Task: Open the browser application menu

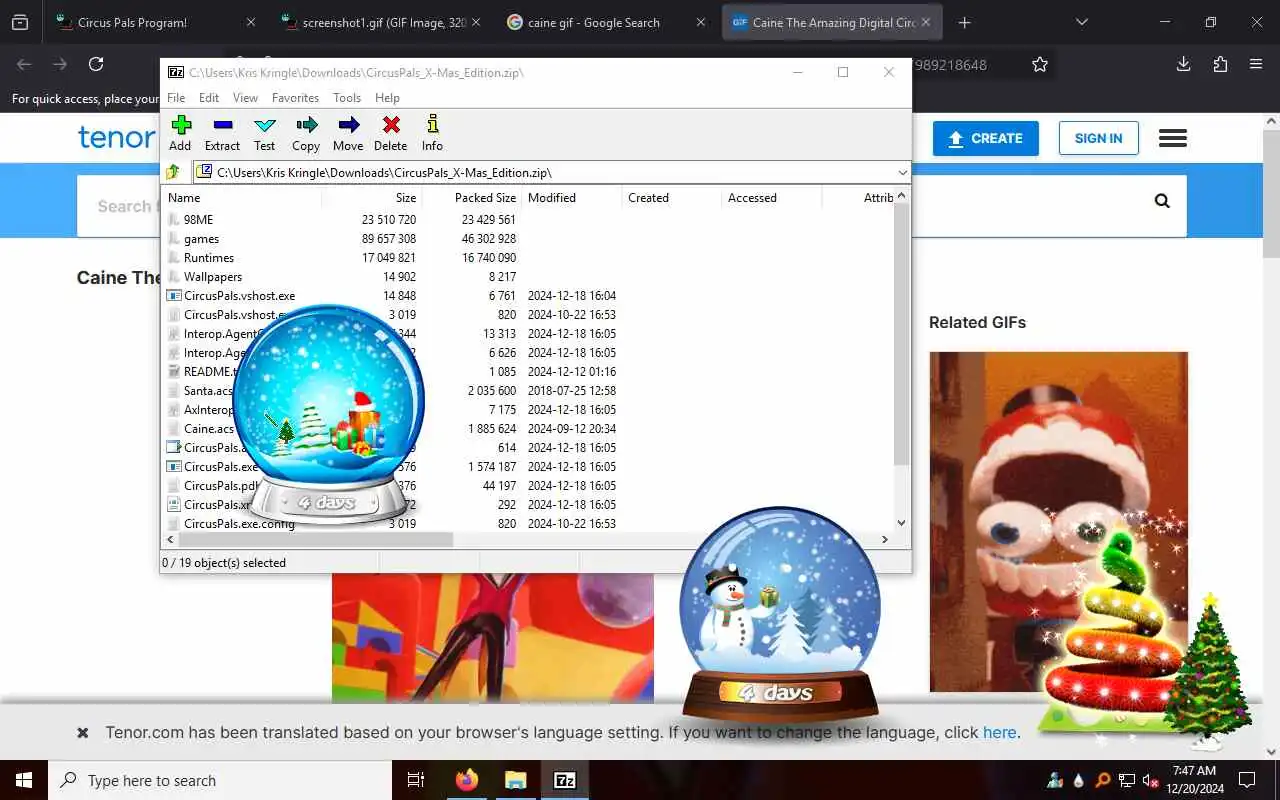Action: tap(1256, 64)
